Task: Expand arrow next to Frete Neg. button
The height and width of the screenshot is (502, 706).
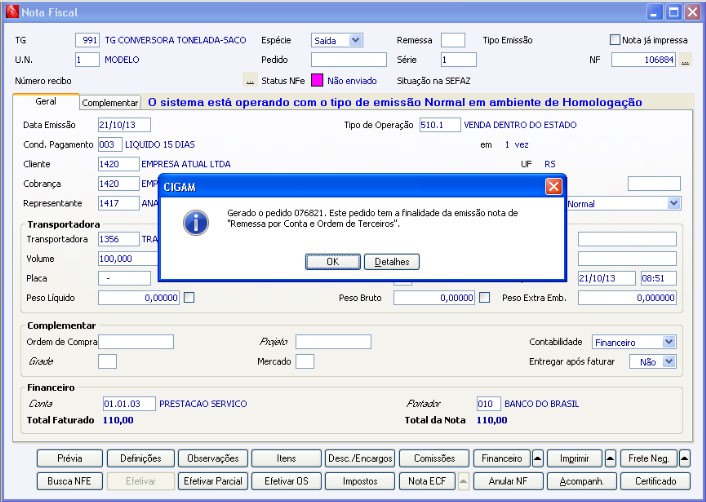Action: pos(684,458)
